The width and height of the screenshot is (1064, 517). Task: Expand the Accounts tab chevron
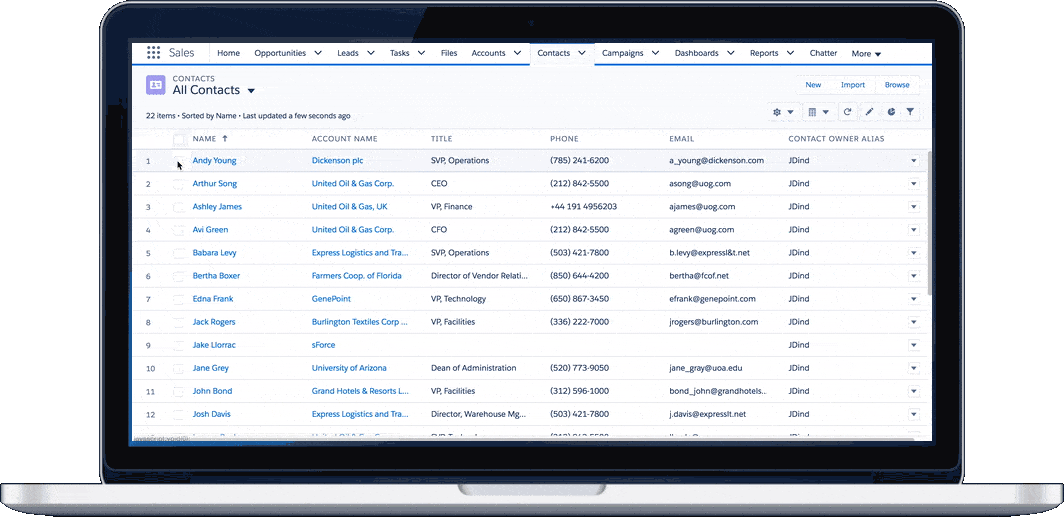(517, 53)
